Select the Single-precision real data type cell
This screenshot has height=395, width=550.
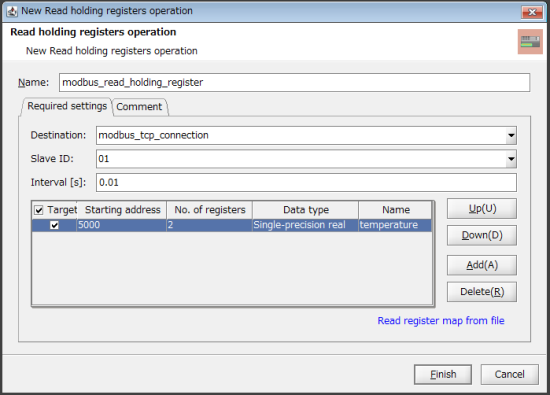click(305, 225)
